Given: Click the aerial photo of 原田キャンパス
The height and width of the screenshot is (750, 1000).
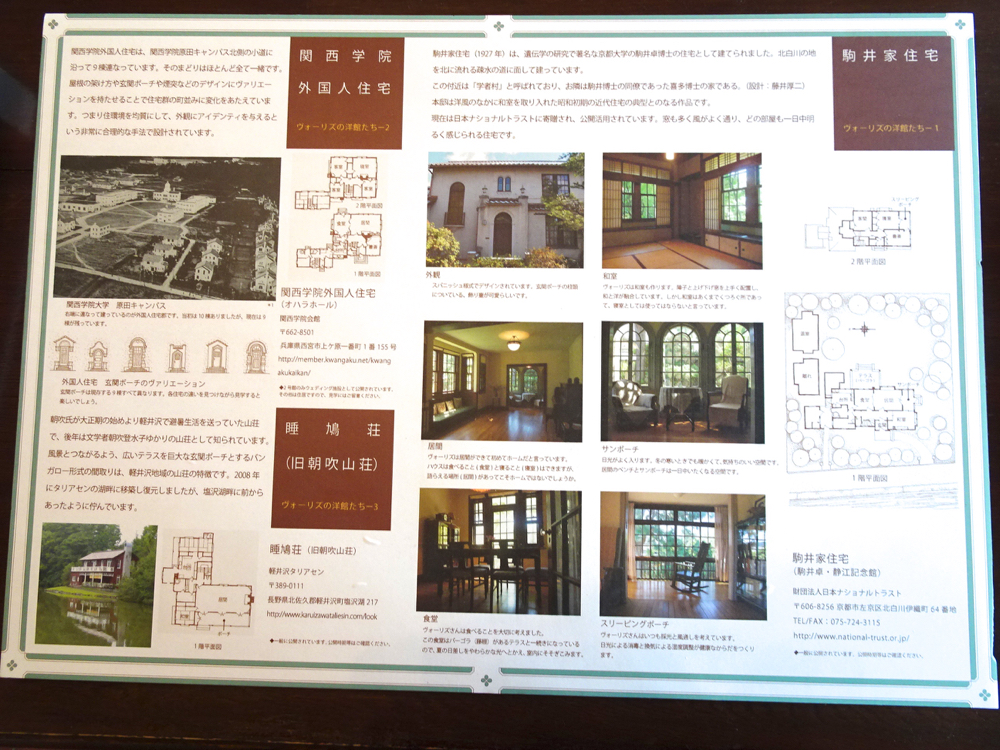Looking at the screenshot, I should tap(167, 227).
